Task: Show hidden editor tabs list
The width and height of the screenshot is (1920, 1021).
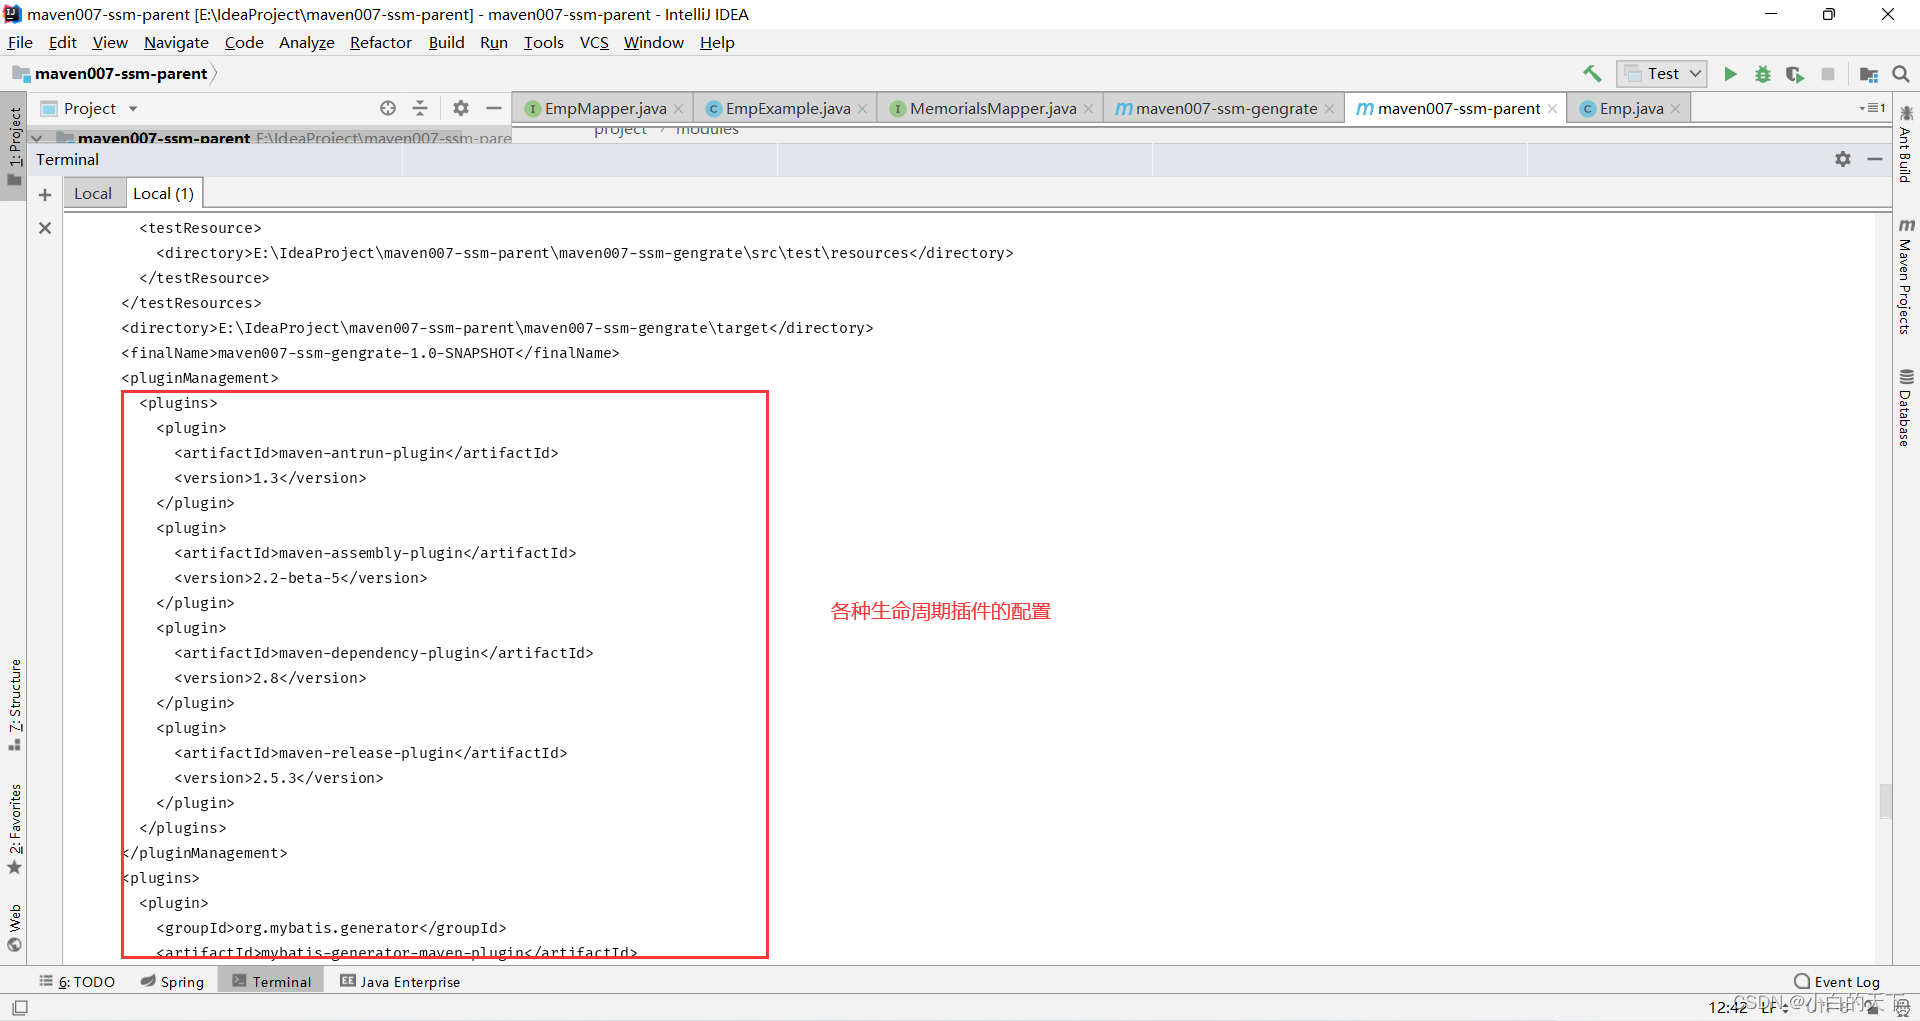Action: pos(1872,108)
